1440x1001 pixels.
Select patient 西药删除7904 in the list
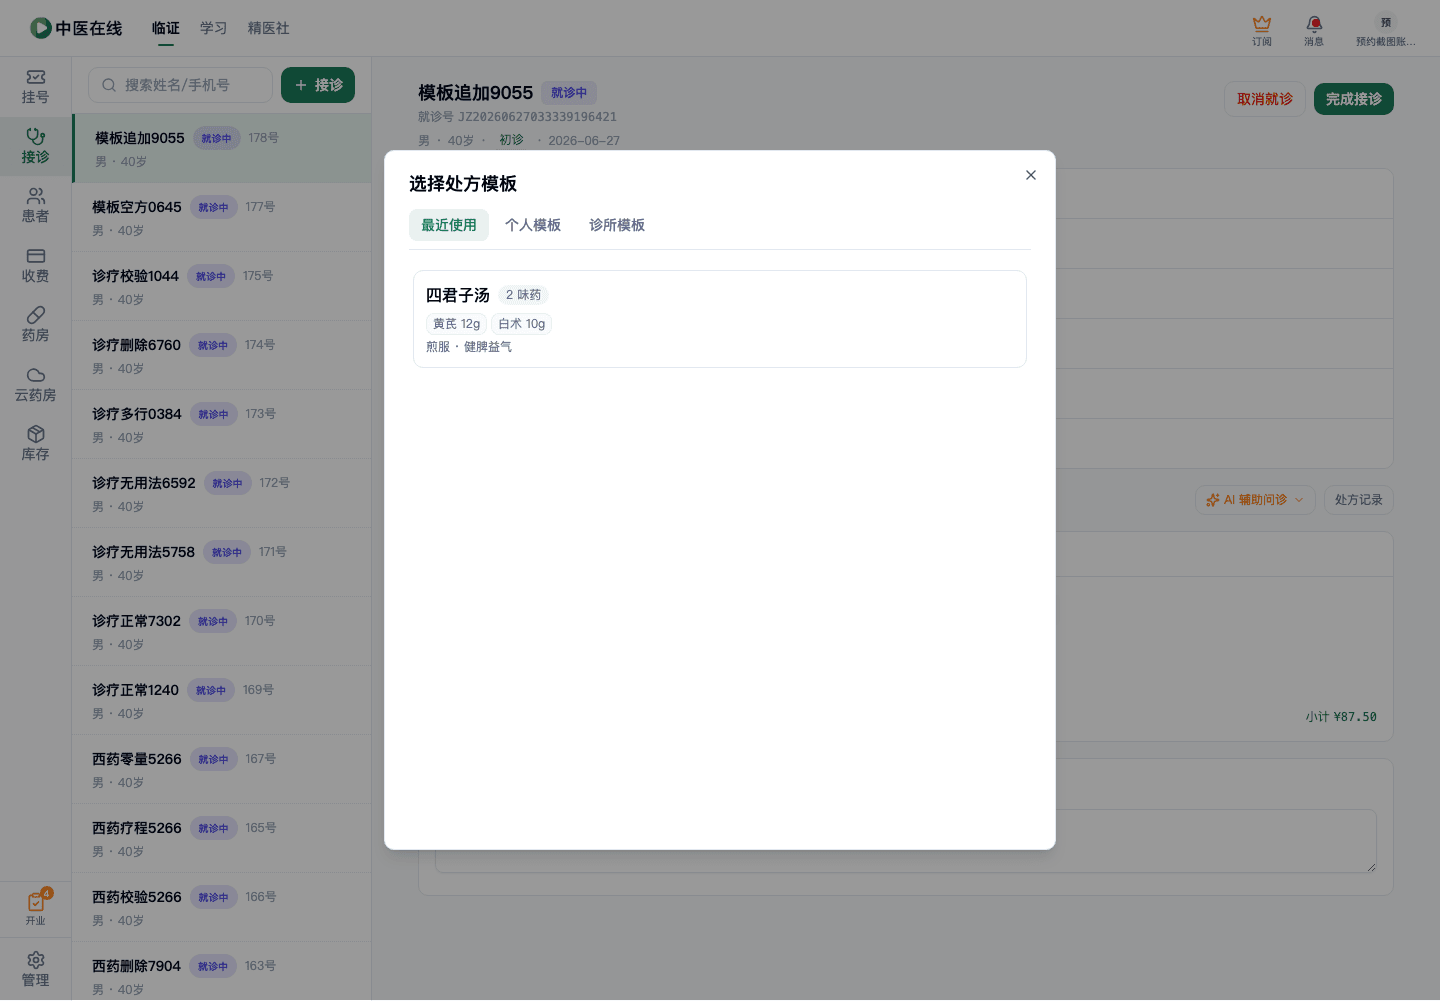coord(222,972)
